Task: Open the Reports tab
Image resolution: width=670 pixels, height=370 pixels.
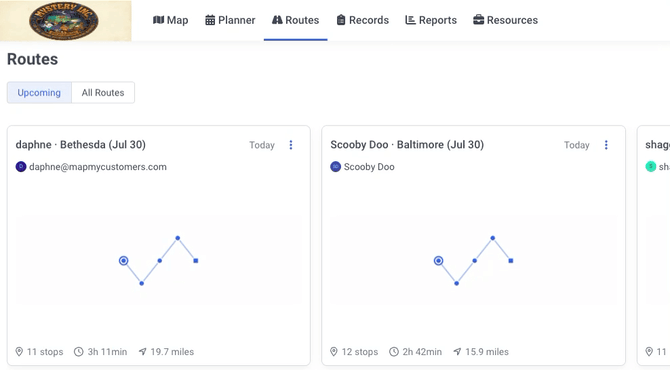Action: [431, 20]
